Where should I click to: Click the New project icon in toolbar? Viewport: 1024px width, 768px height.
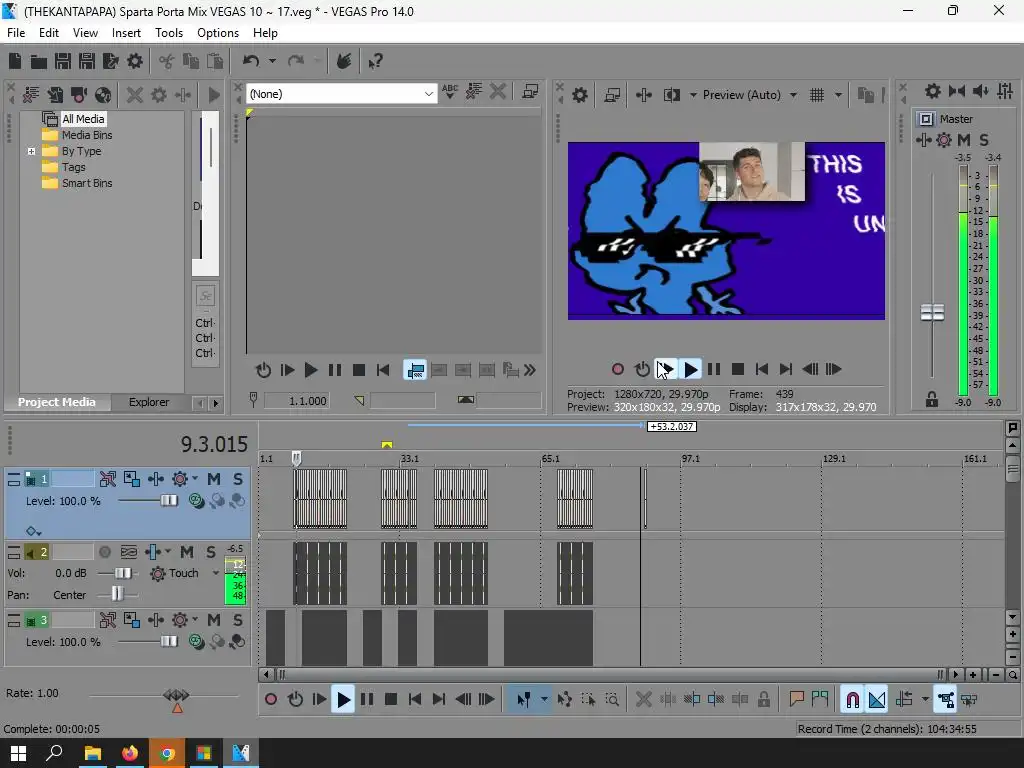[14, 61]
